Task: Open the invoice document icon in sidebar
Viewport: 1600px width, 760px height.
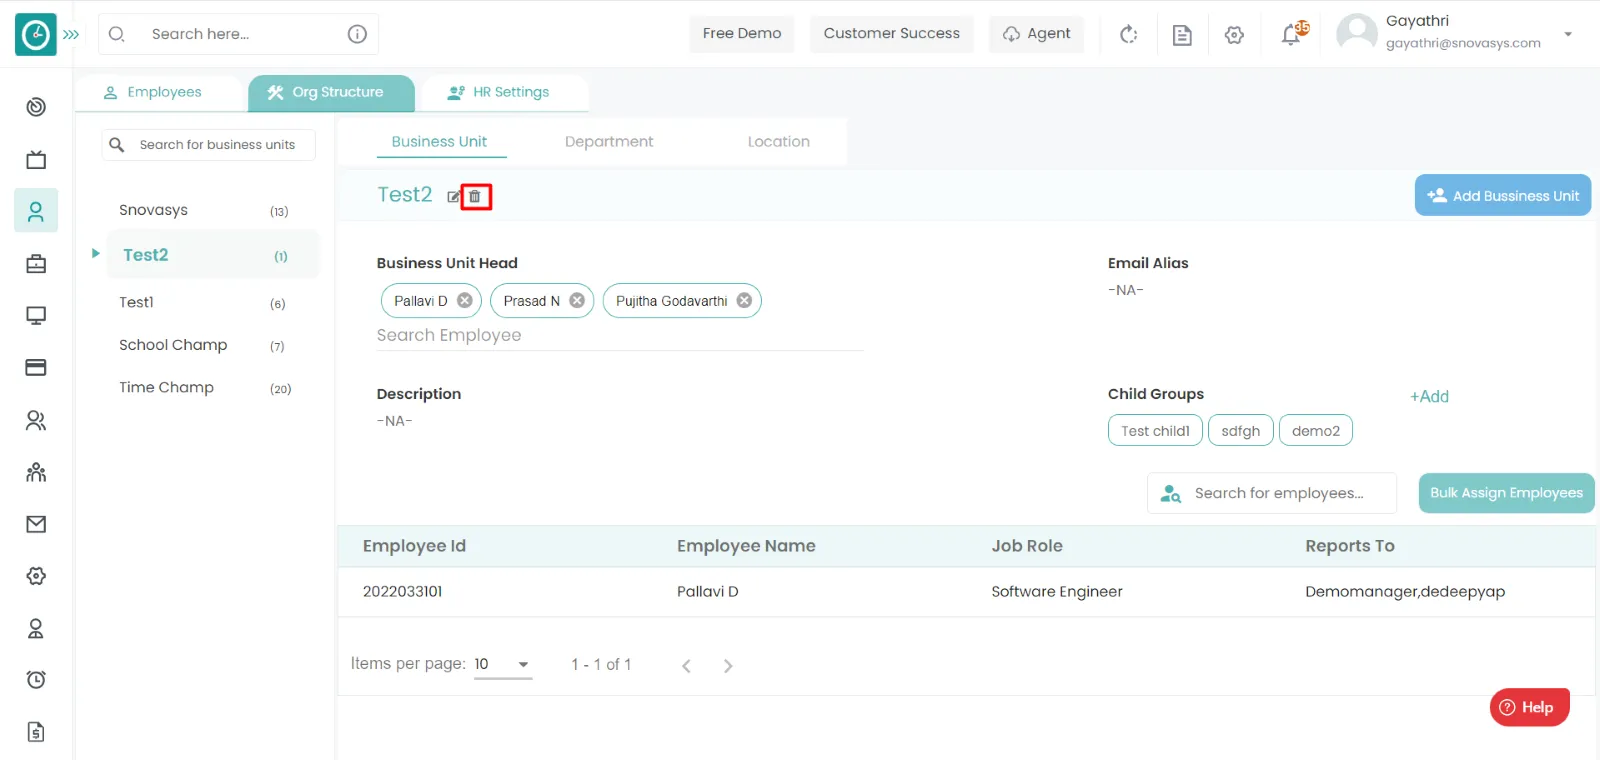Action: click(36, 732)
